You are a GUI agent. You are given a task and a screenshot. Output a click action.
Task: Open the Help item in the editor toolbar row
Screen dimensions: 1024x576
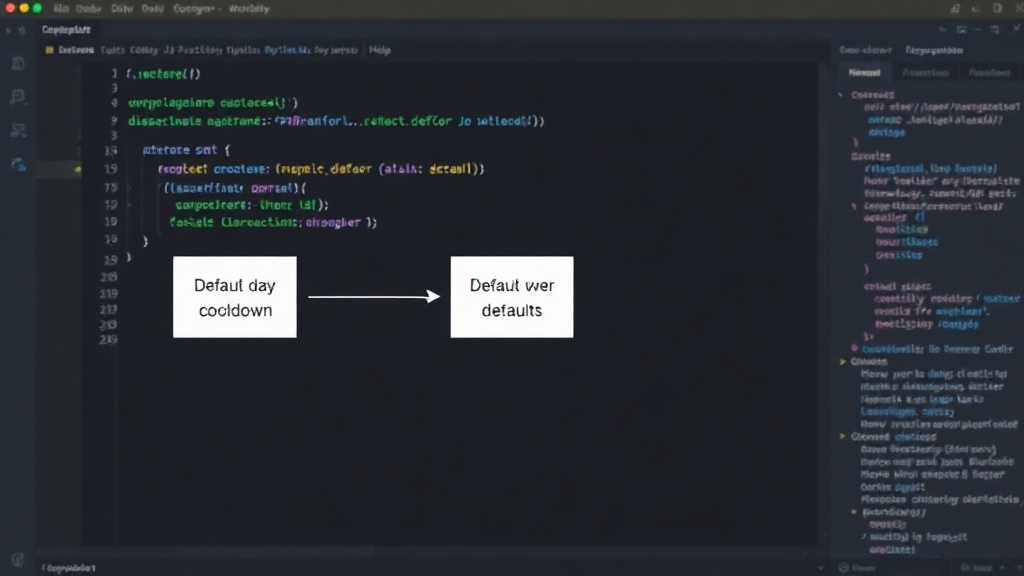379,50
